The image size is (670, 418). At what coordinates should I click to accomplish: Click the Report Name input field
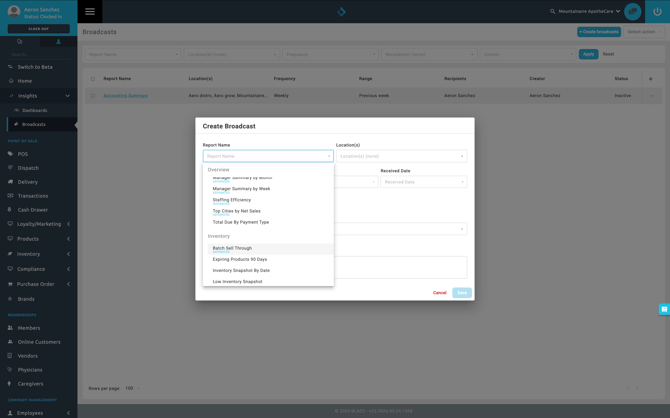[266, 156]
